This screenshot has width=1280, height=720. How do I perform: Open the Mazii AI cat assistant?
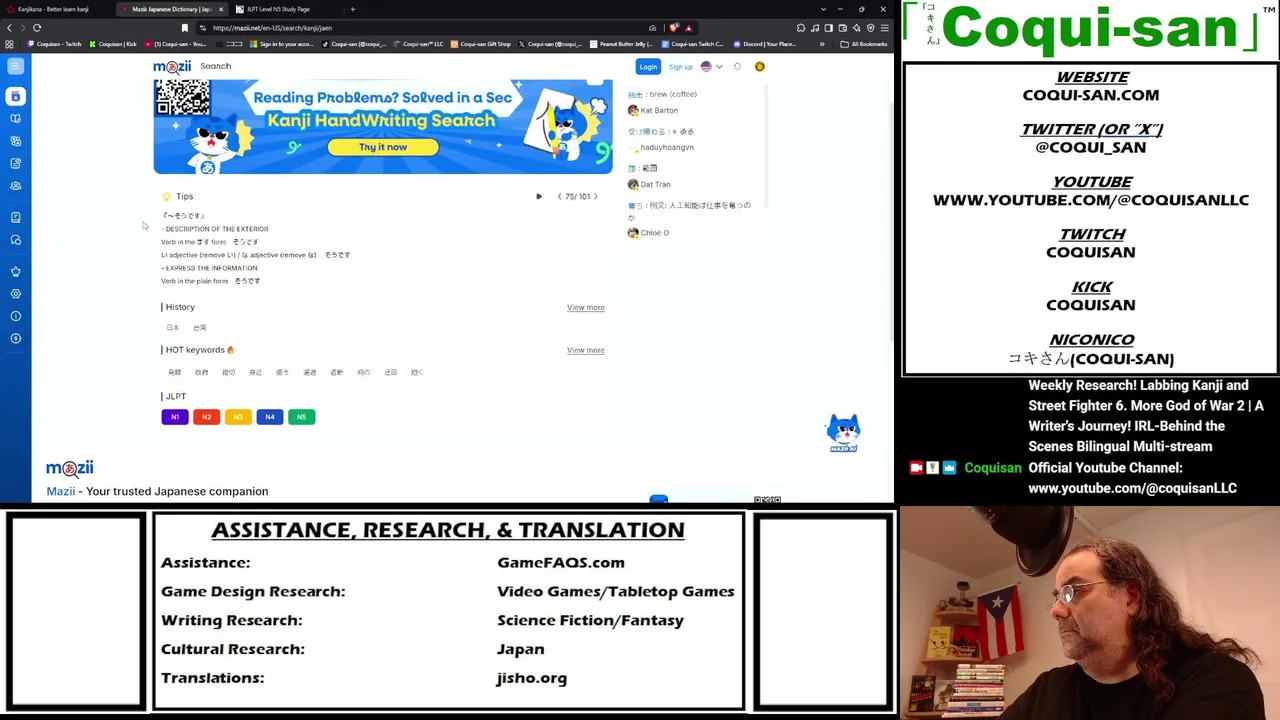843,434
